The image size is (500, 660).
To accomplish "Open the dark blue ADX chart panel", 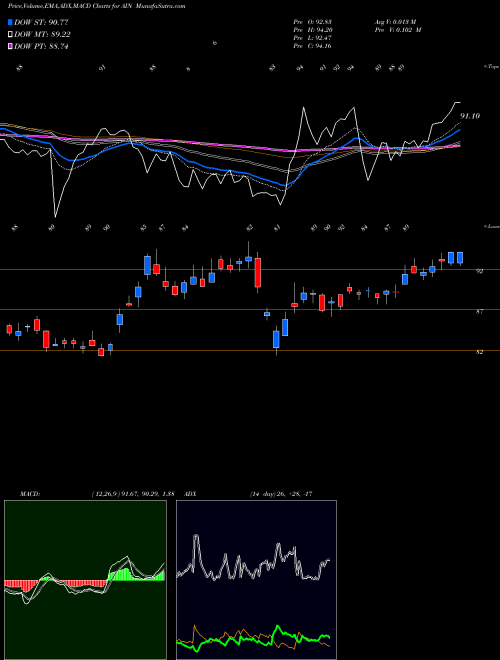I will (x=256, y=580).
